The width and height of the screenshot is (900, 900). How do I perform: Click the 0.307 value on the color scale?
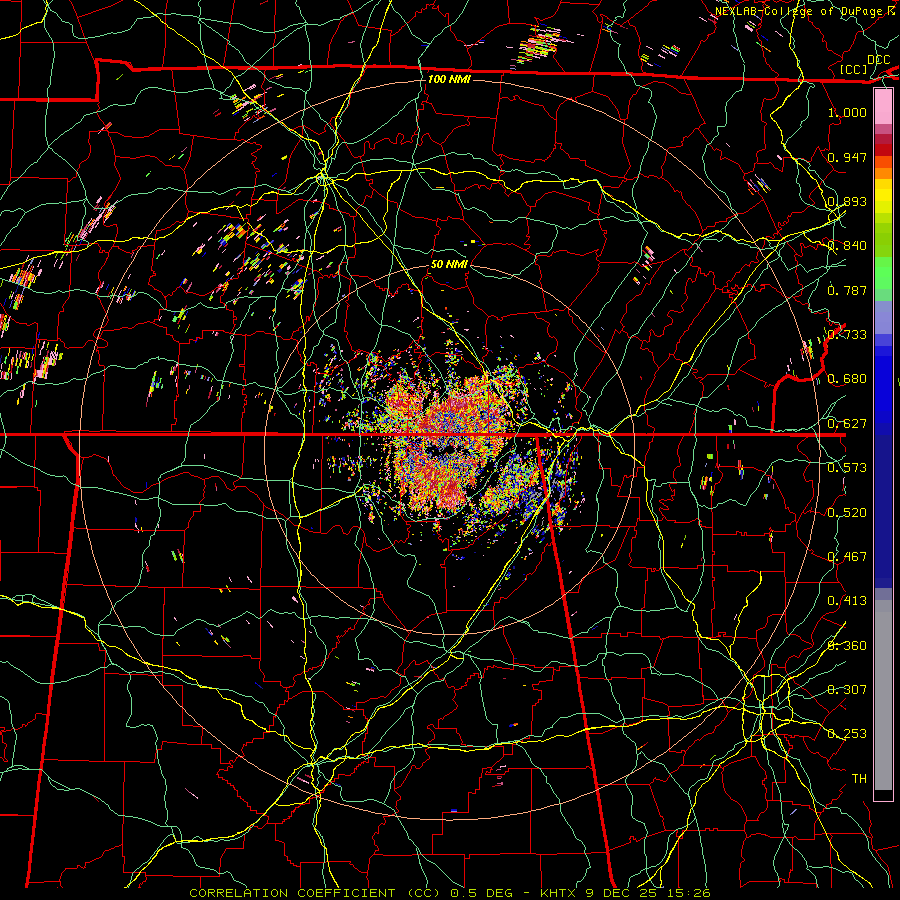coord(847,690)
